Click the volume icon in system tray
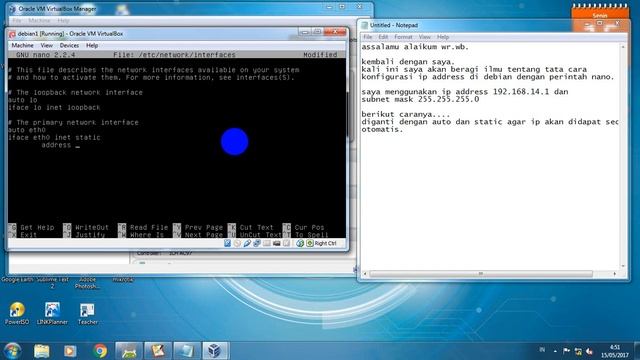The image size is (640, 360). tap(589, 351)
